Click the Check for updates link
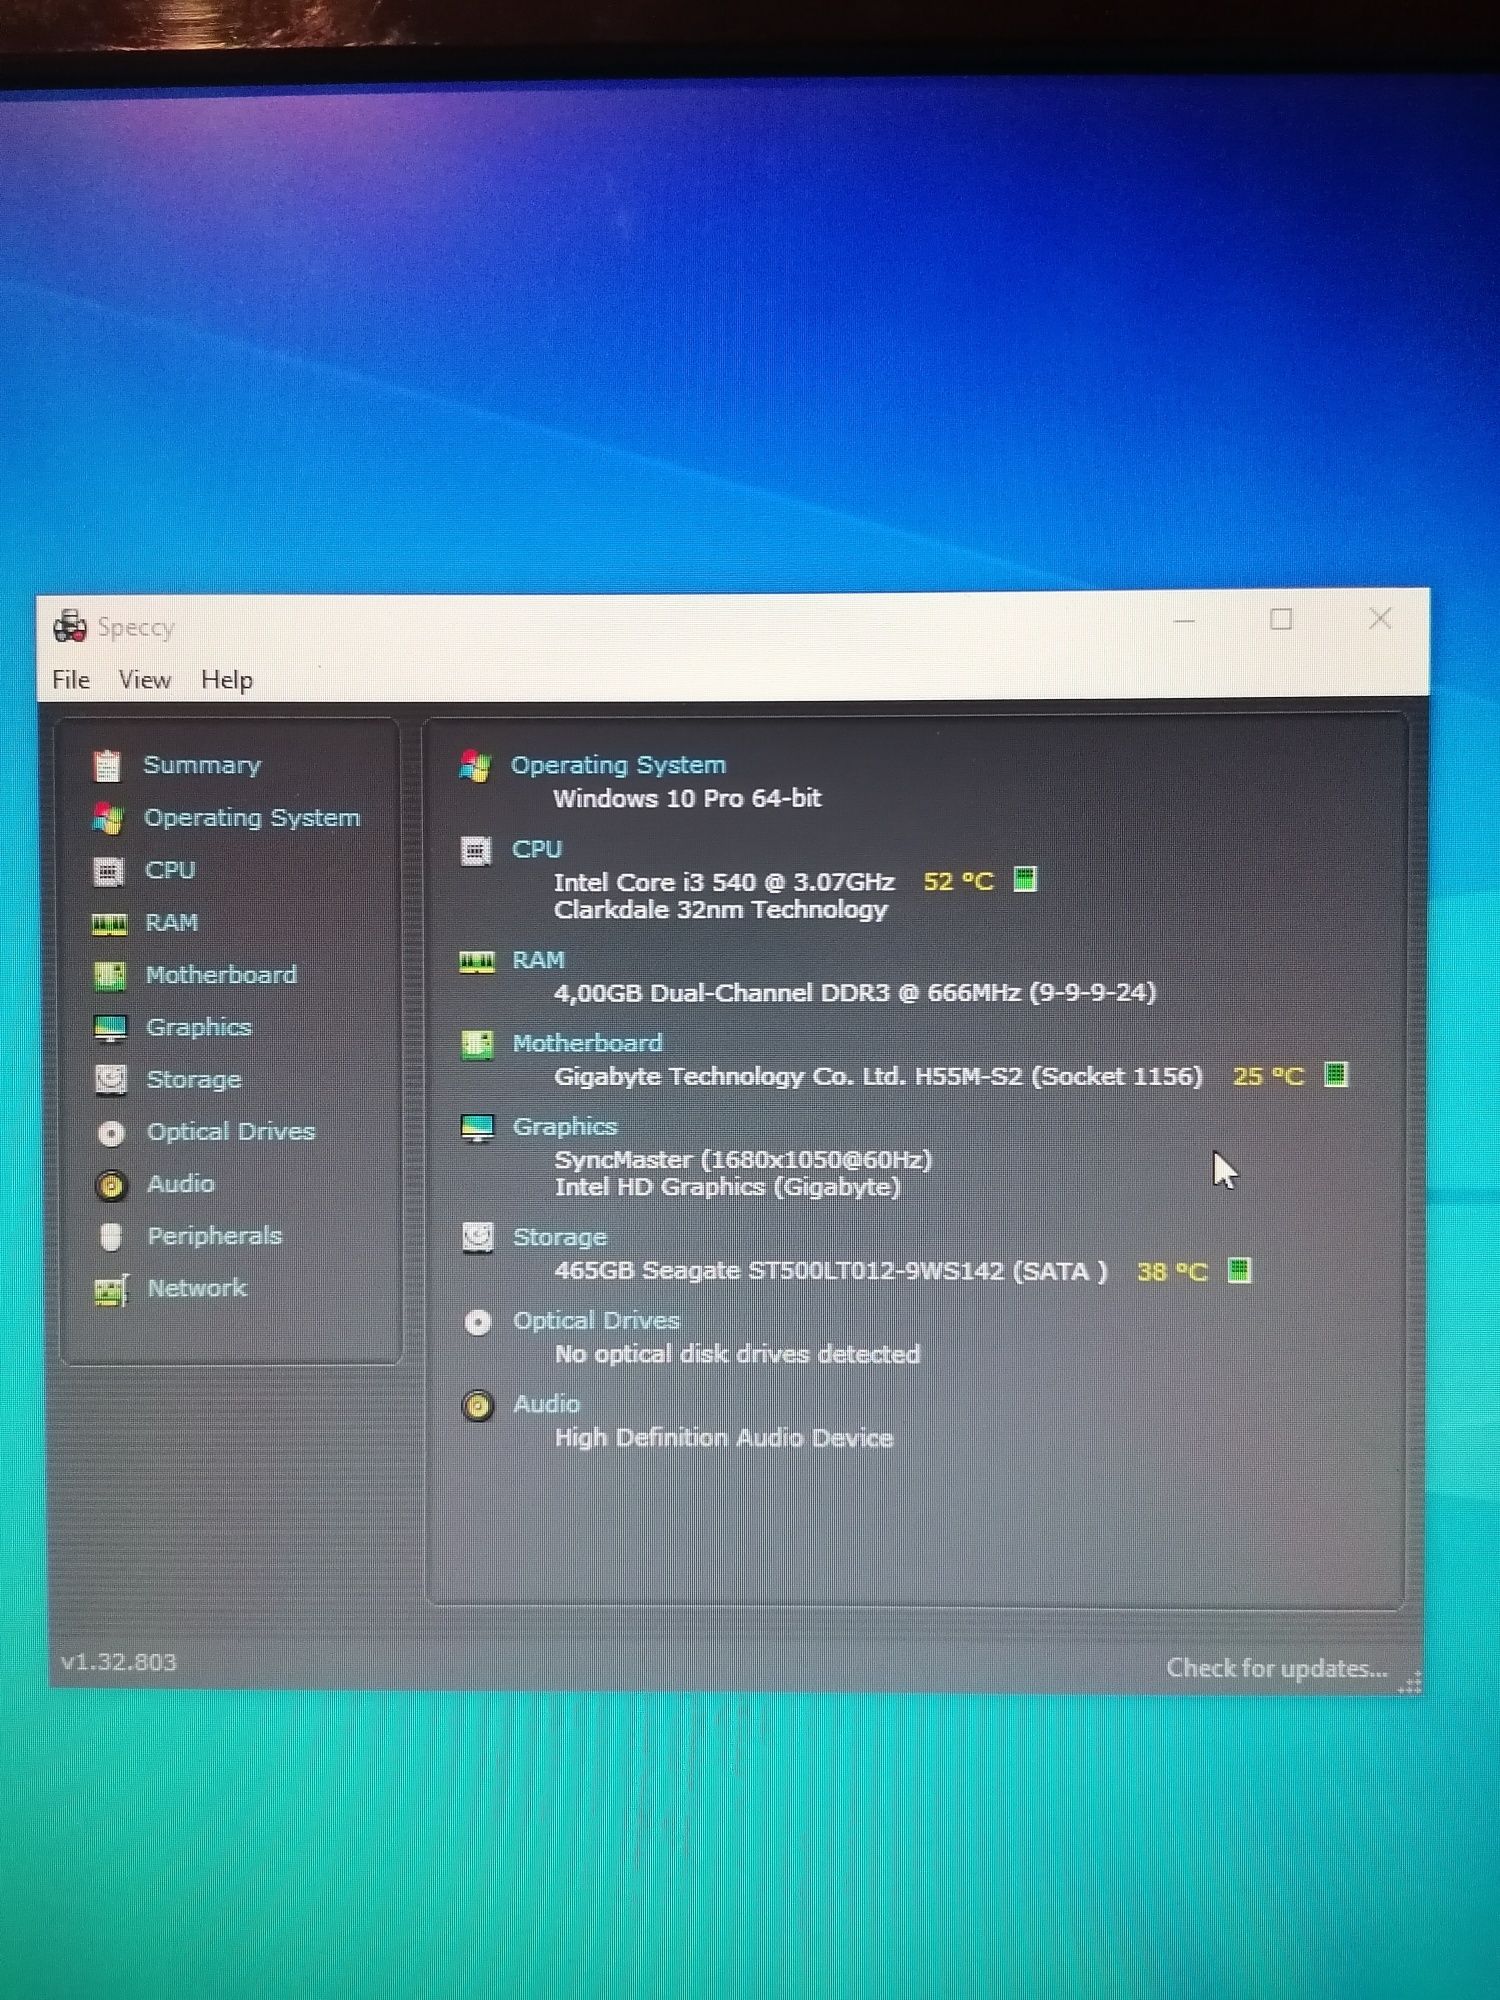 pos(1277,1668)
